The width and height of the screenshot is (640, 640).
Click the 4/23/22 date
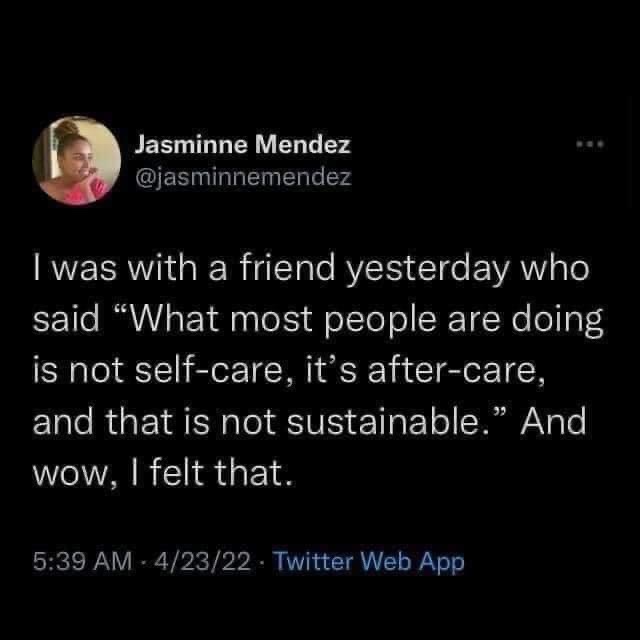tap(208, 562)
